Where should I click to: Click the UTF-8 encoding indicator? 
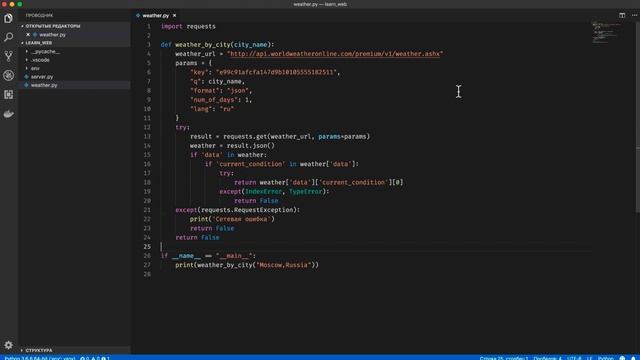click(574, 358)
